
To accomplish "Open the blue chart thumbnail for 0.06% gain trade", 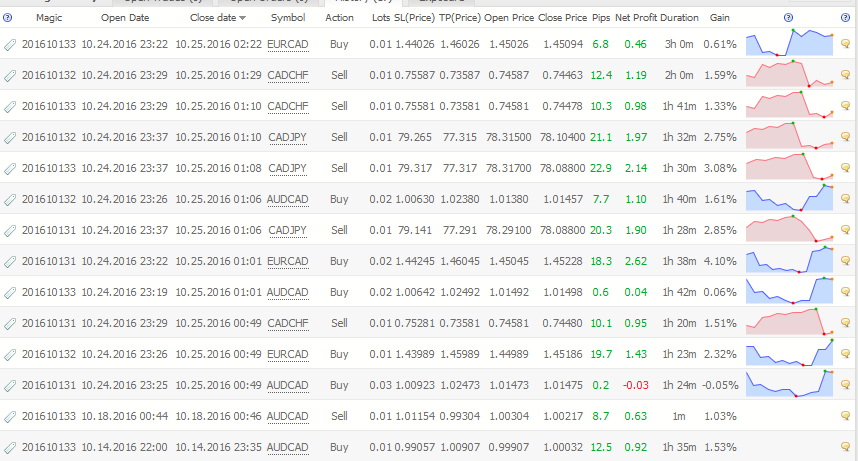I will 789,291.
